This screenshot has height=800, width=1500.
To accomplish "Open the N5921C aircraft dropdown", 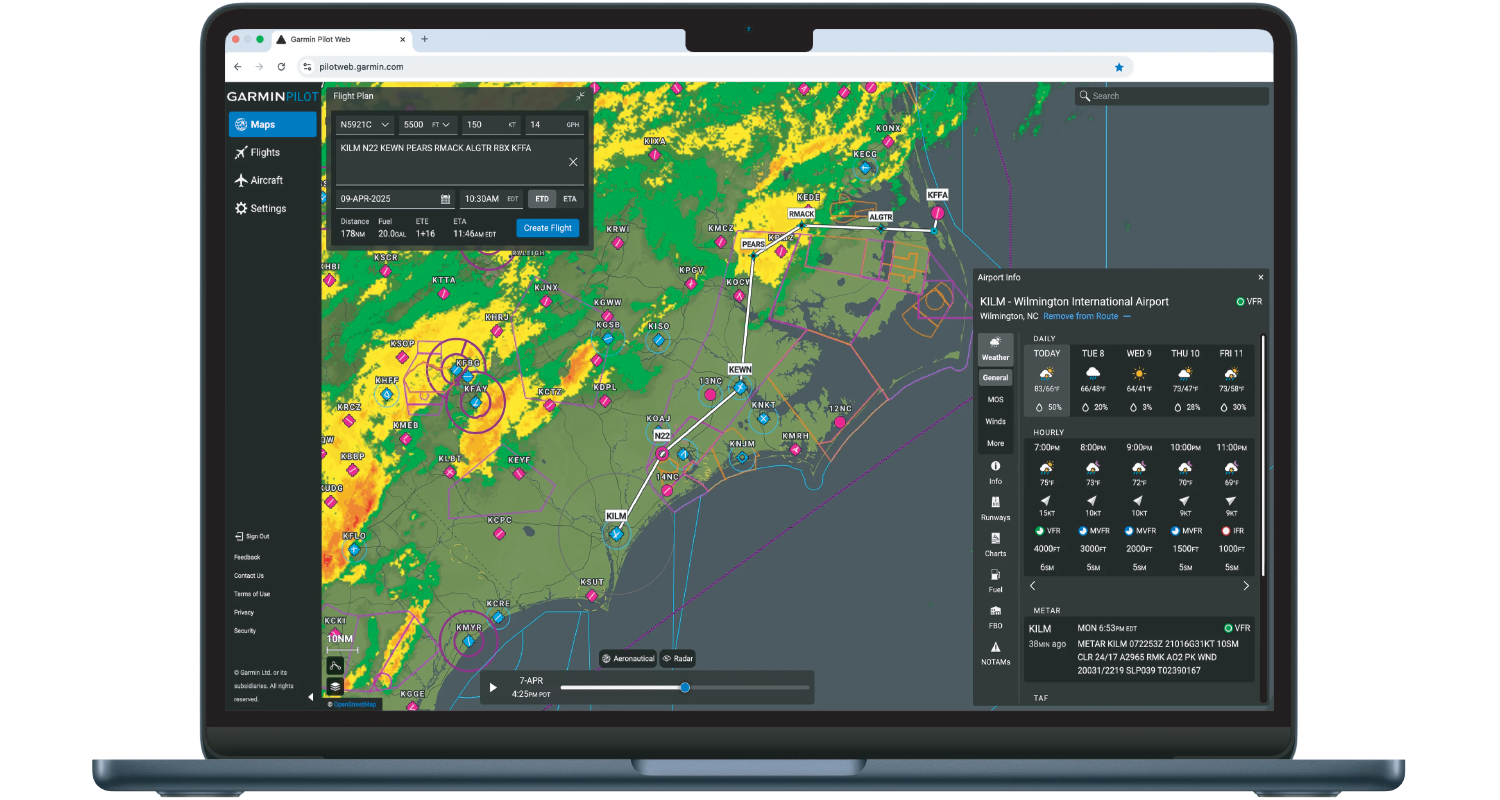I will (365, 125).
